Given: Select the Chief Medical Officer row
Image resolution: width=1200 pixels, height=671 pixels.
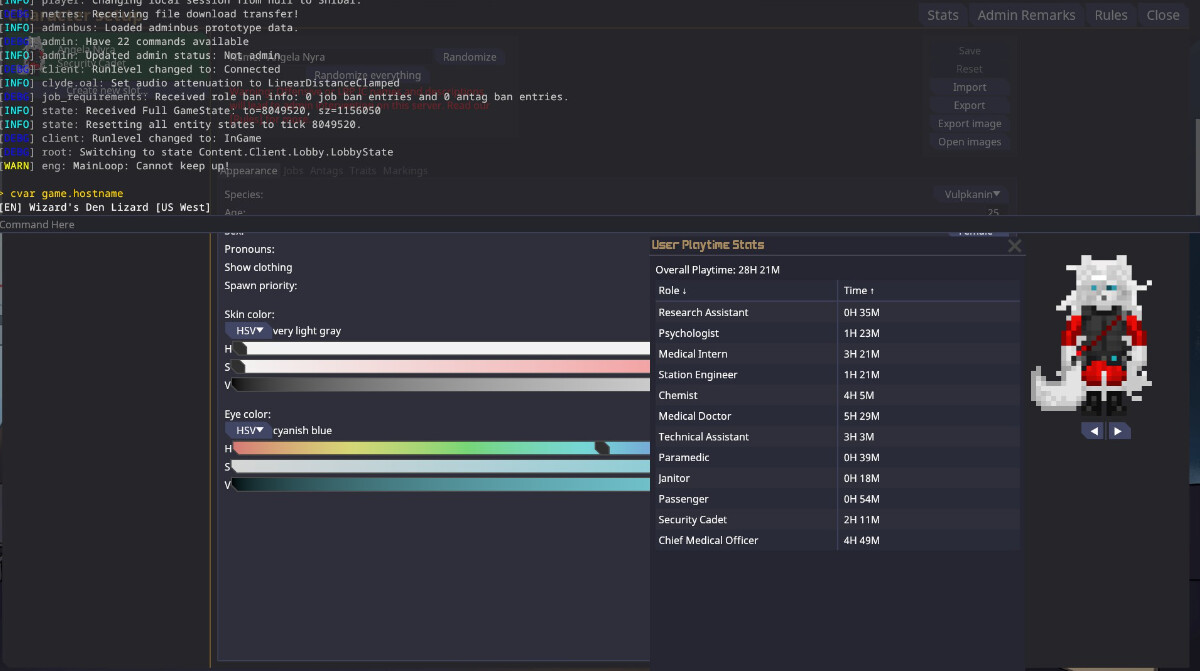Looking at the screenshot, I should click(x=835, y=541).
